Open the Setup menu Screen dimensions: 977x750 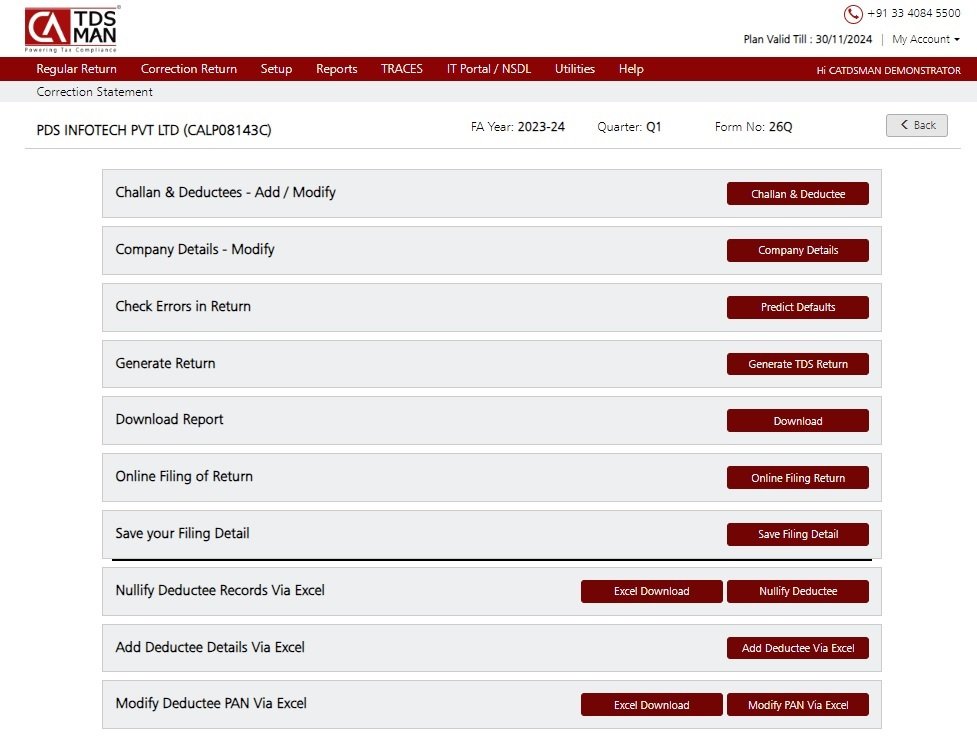[x=276, y=69]
